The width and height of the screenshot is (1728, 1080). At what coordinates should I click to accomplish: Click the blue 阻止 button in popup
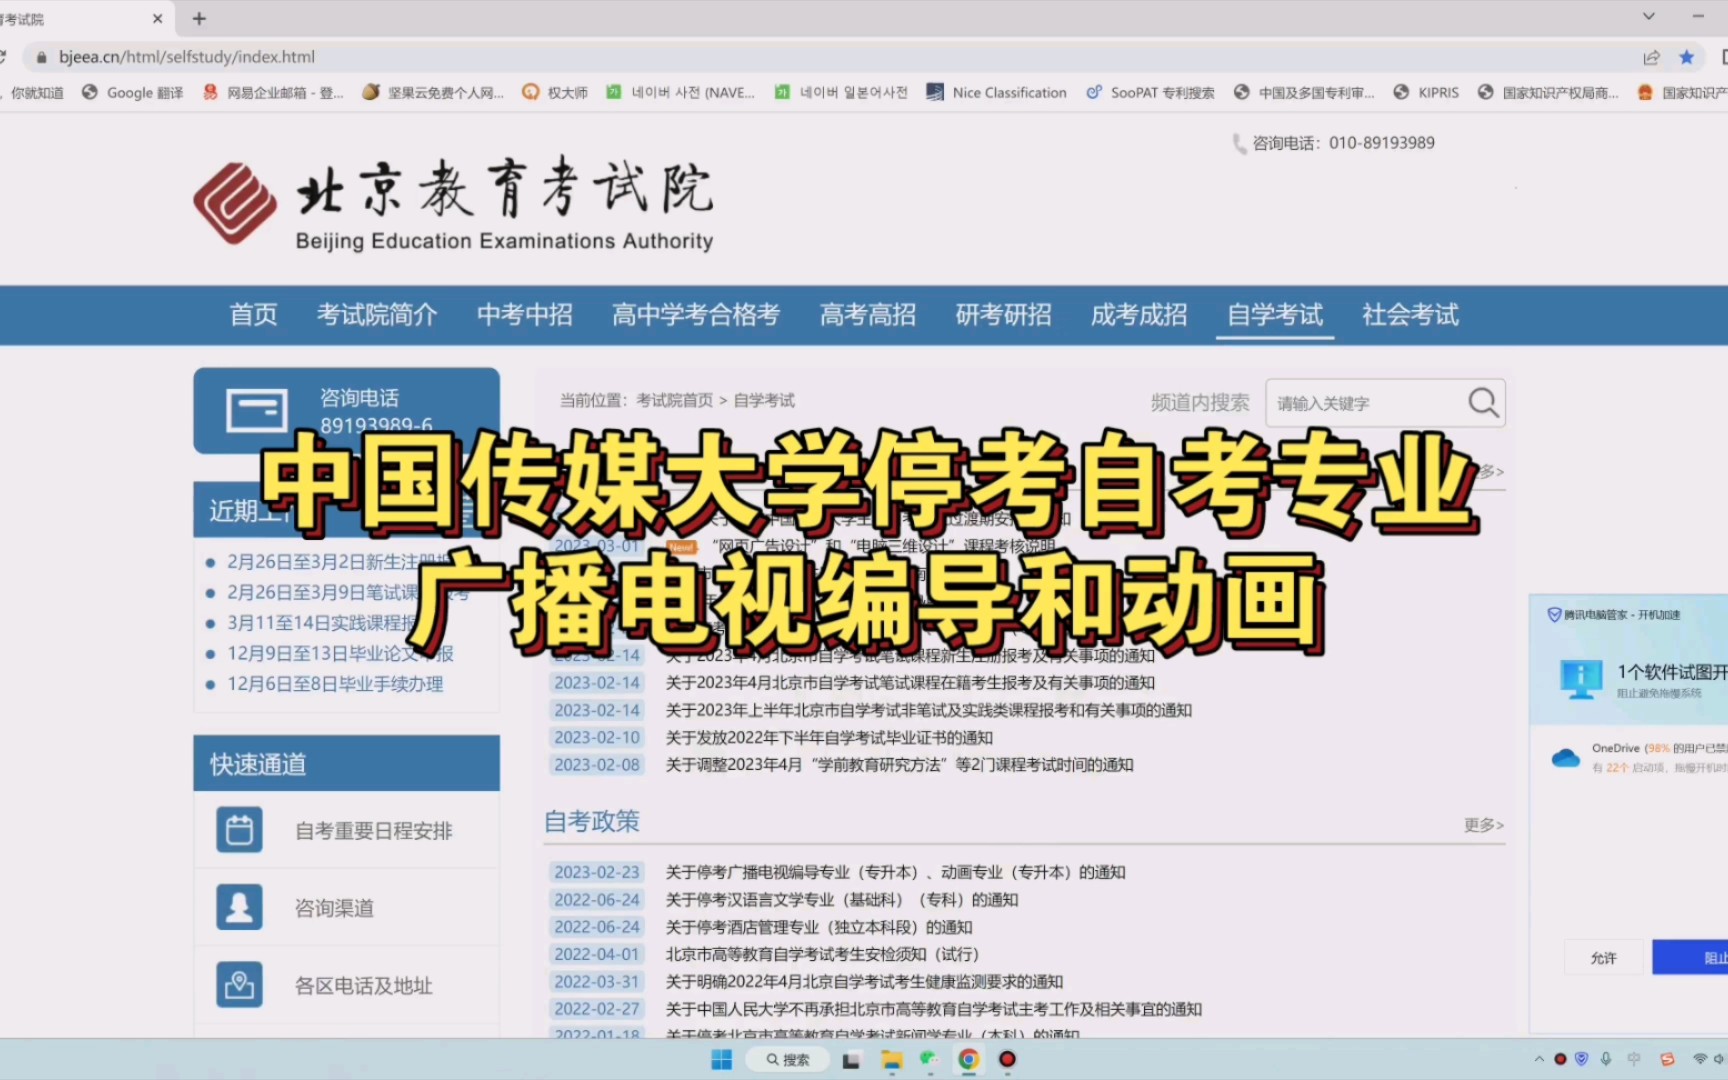click(x=1691, y=958)
